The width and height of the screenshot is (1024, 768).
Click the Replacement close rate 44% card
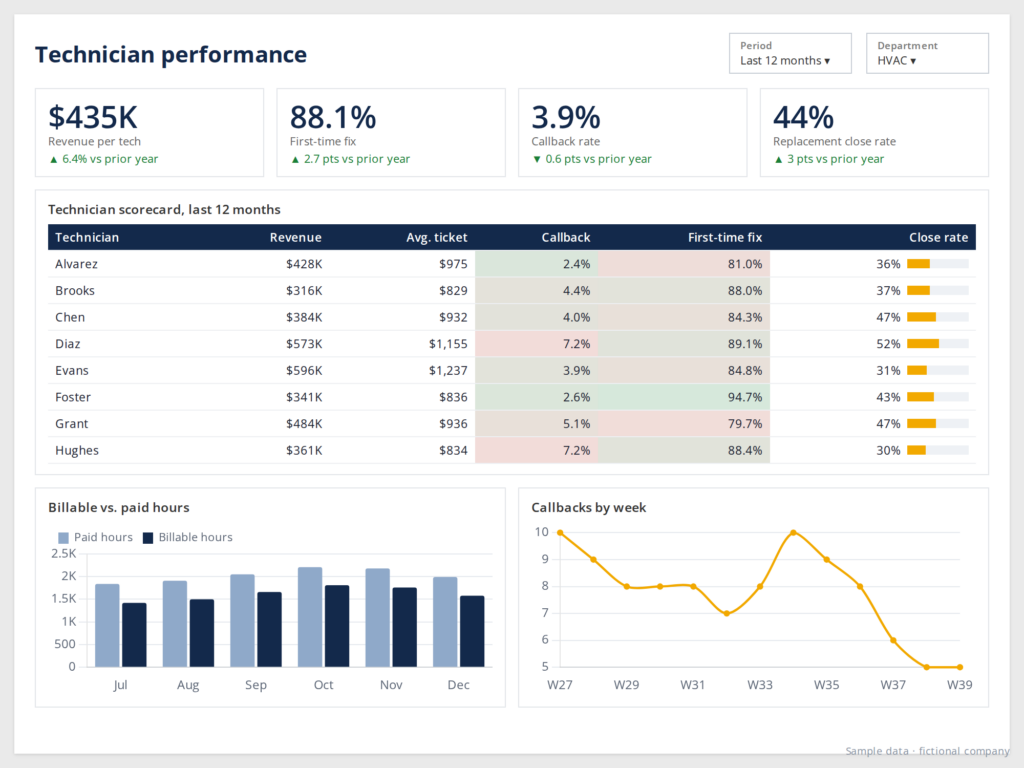[874, 133]
